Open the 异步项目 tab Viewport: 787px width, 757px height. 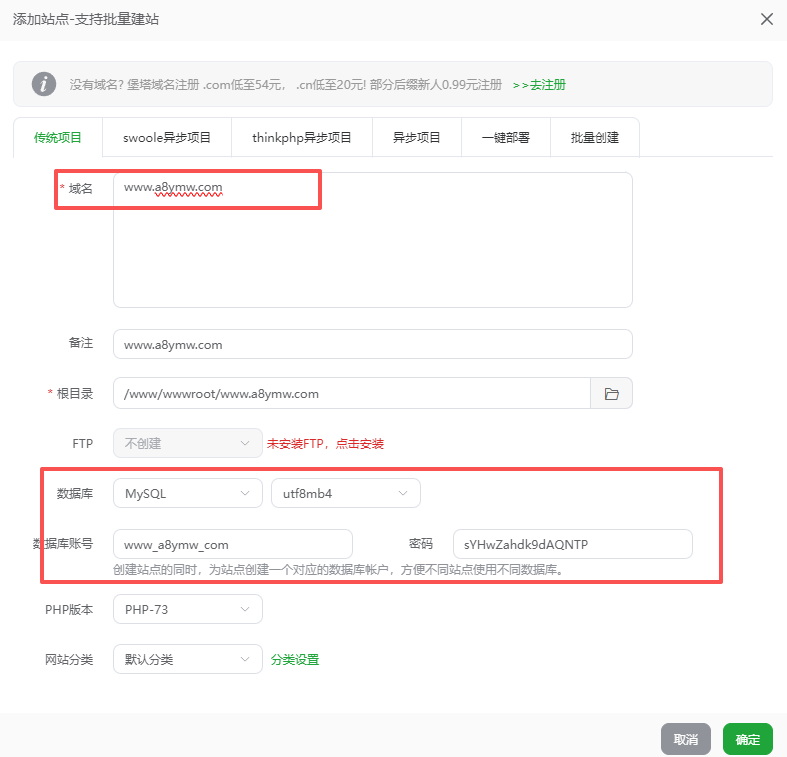tap(417, 138)
